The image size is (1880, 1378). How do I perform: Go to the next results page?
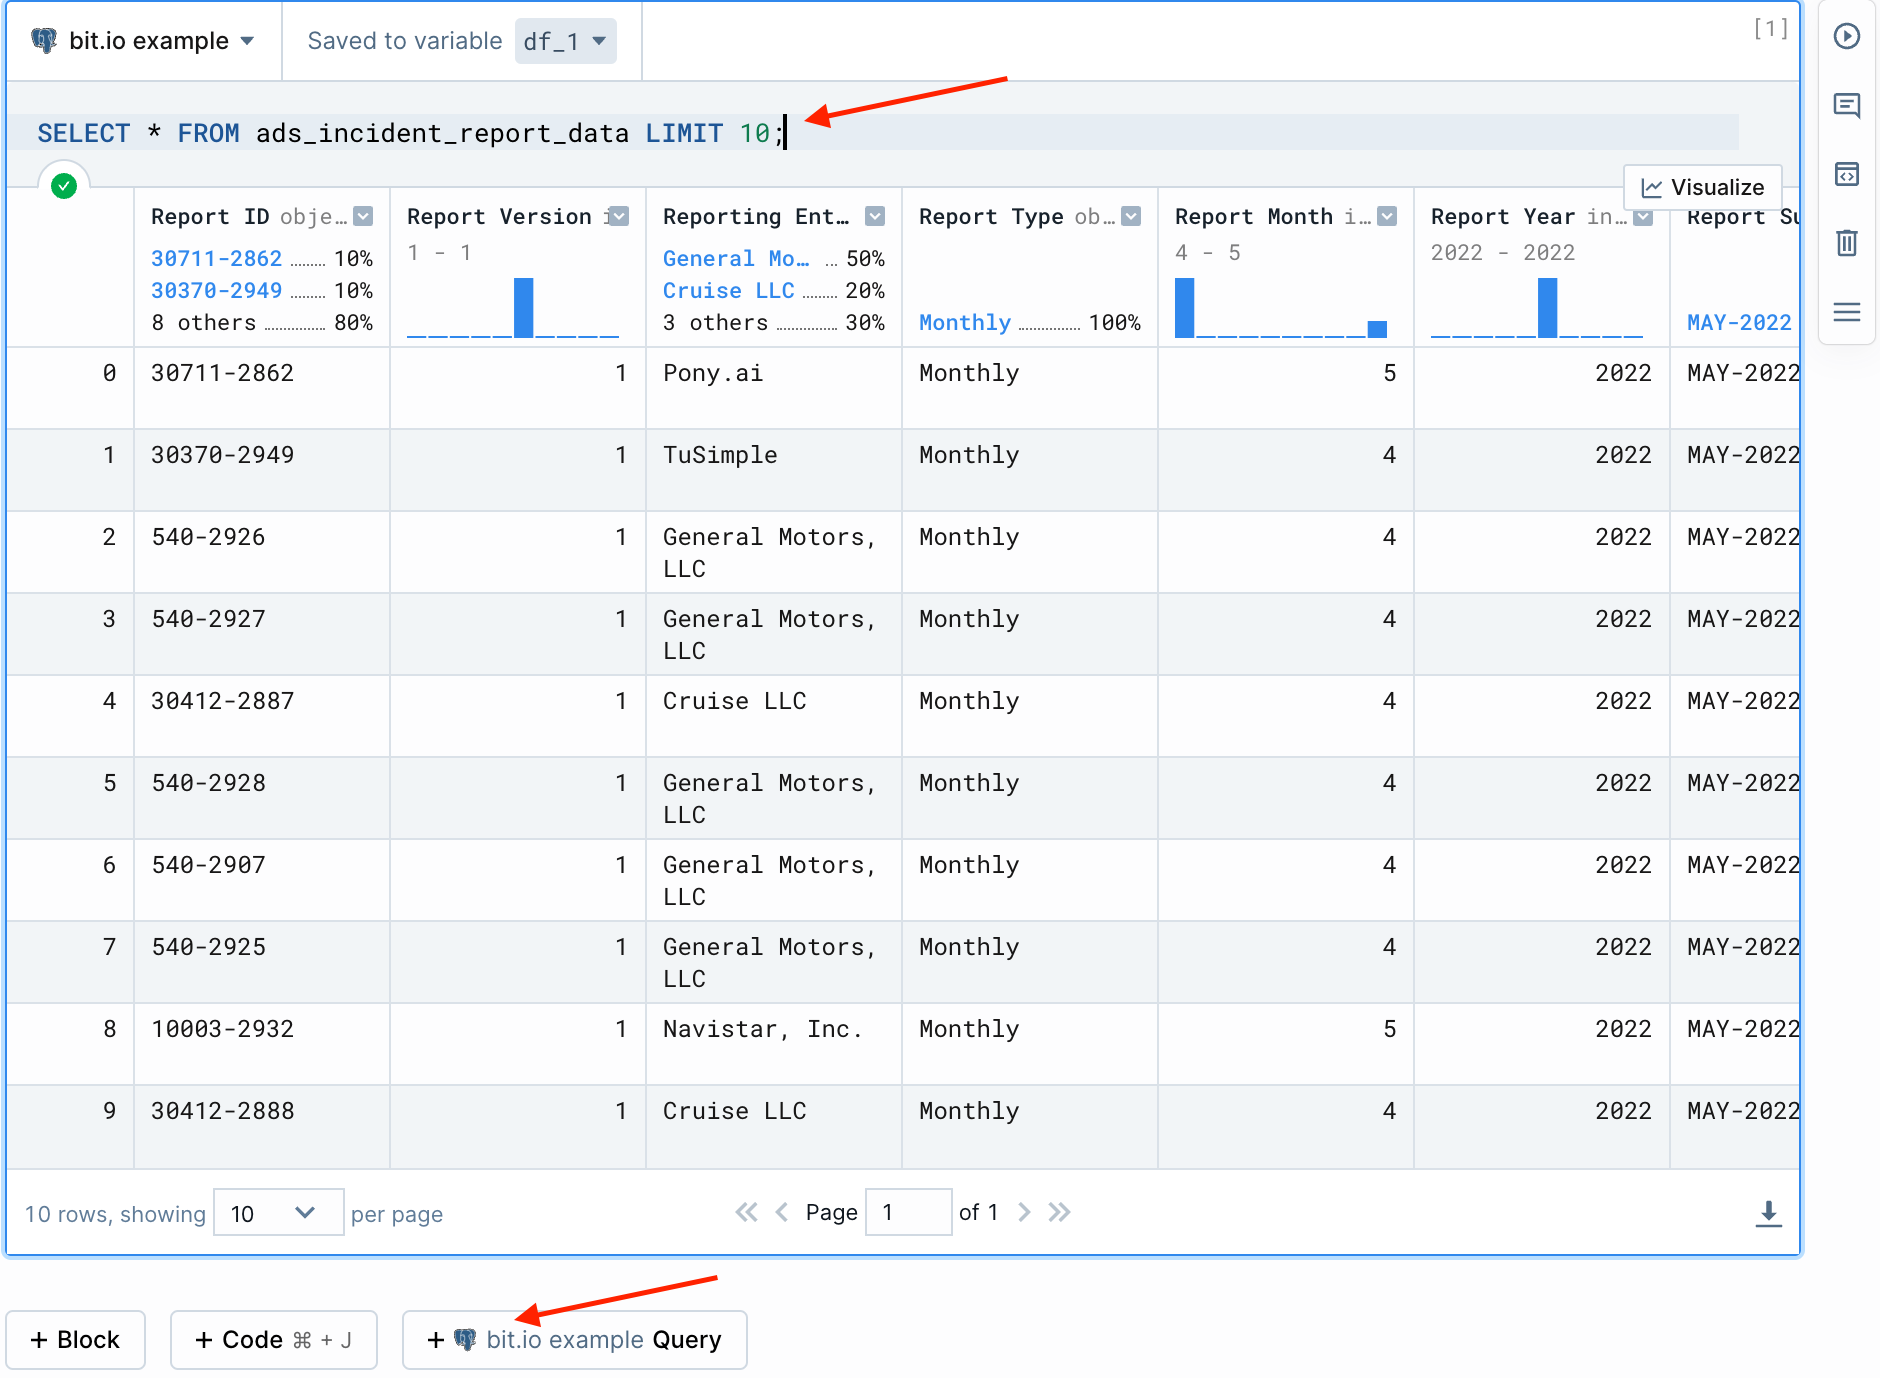(x=1023, y=1213)
